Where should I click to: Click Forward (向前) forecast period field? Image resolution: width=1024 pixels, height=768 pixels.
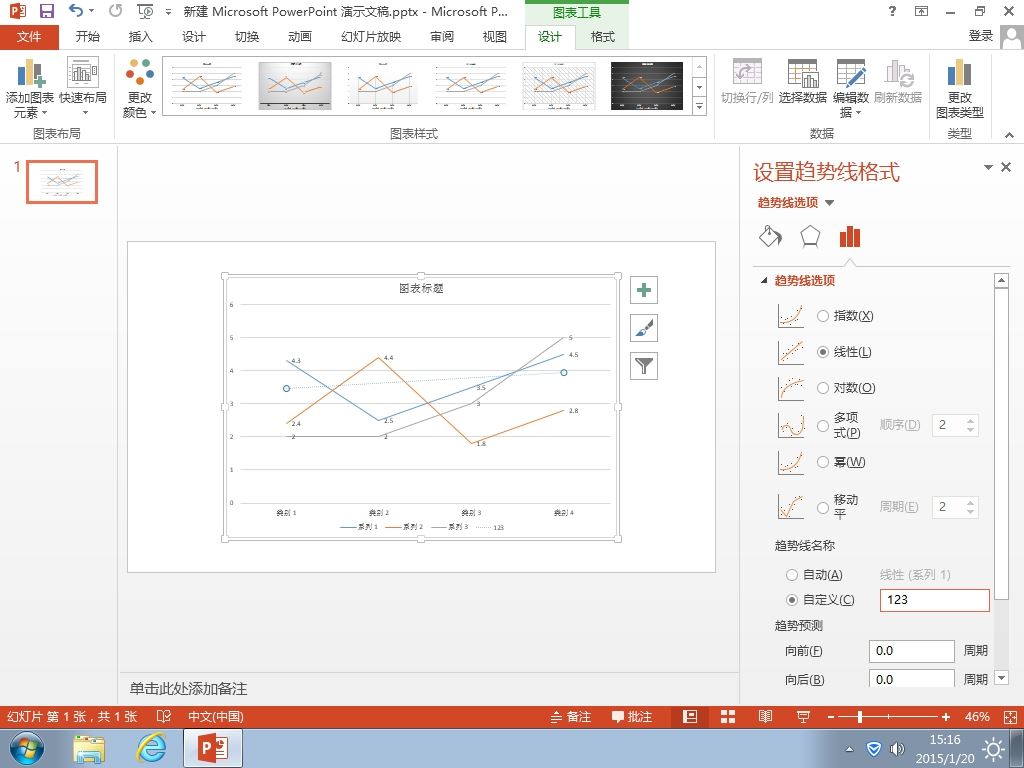(x=912, y=651)
